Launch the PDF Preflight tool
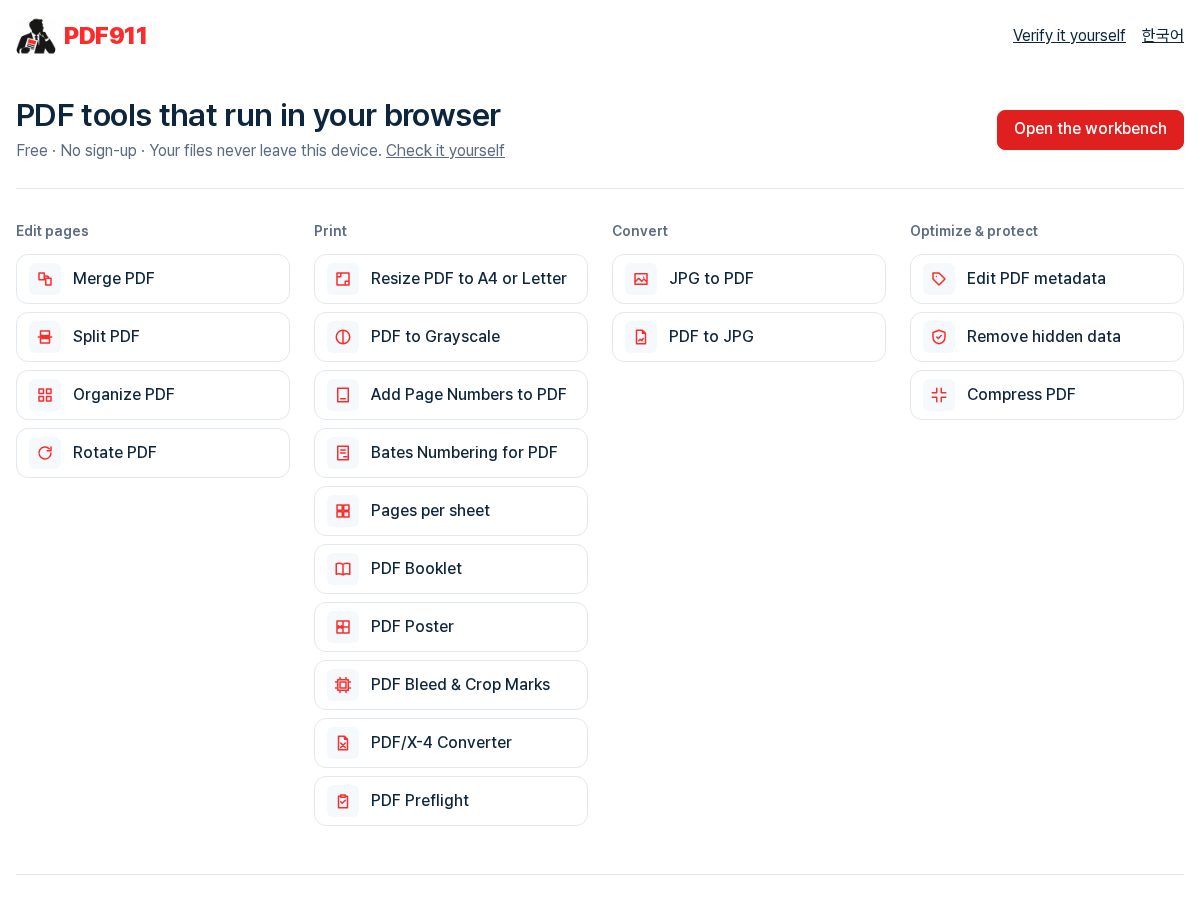This screenshot has width=1200, height=900. click(x=451, y=801)
